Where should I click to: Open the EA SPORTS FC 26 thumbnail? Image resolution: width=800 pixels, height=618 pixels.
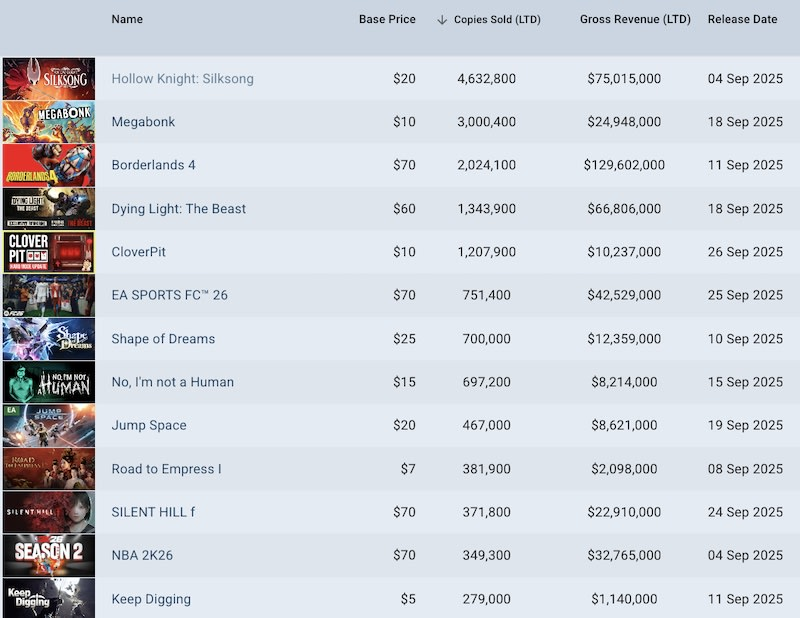(x=49, y=295)
